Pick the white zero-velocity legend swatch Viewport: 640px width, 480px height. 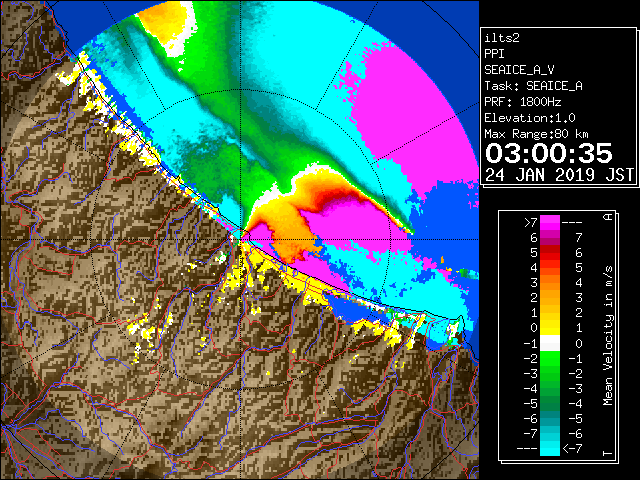(x=550, y=343)
